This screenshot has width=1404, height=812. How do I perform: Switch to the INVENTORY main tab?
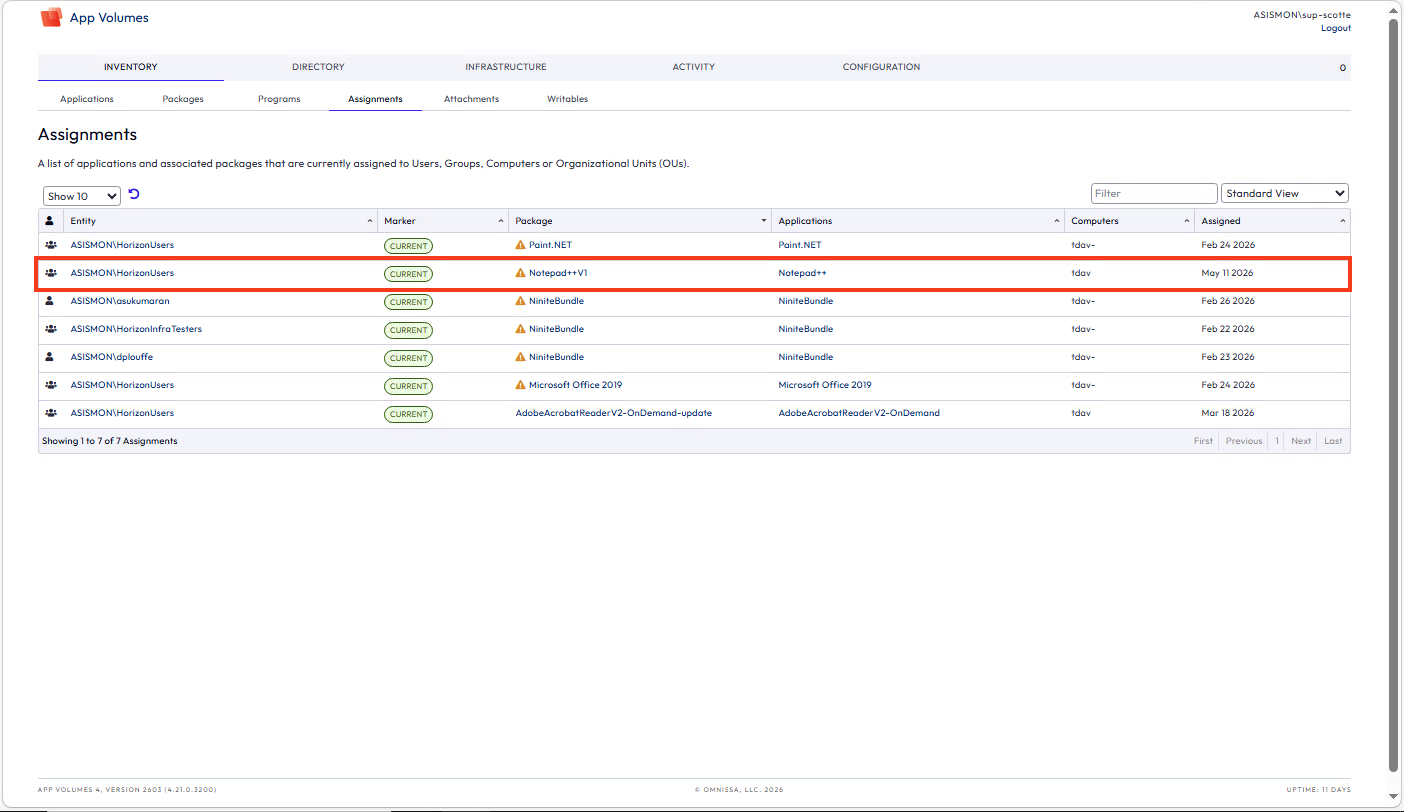tap(131, 67)
